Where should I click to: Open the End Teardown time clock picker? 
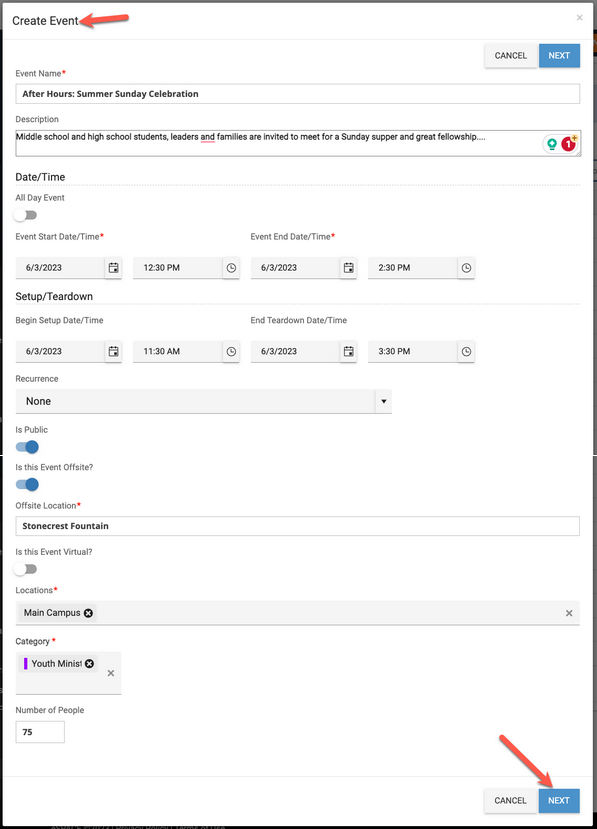(x=466, y=352)
